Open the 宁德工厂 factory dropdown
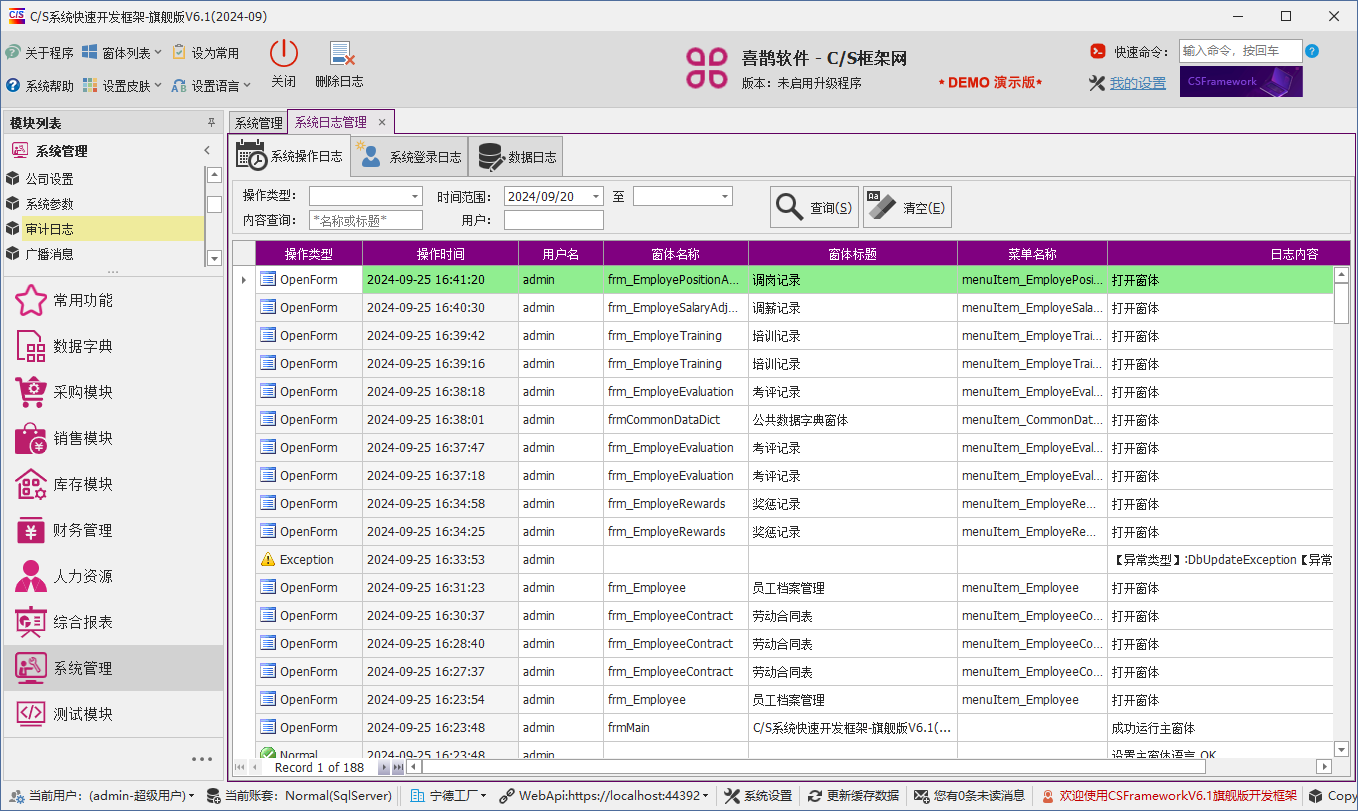 pyautogui.click(x=449, y=796)
